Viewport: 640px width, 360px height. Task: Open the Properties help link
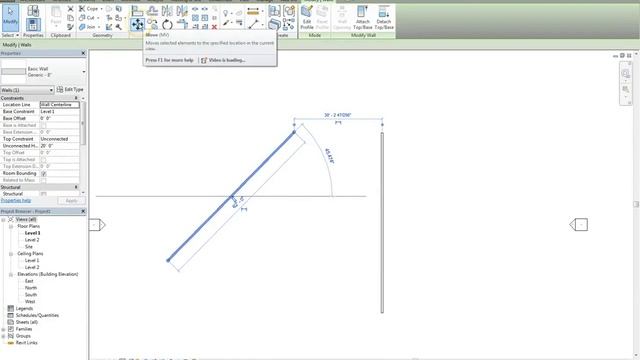click(16, 200)
